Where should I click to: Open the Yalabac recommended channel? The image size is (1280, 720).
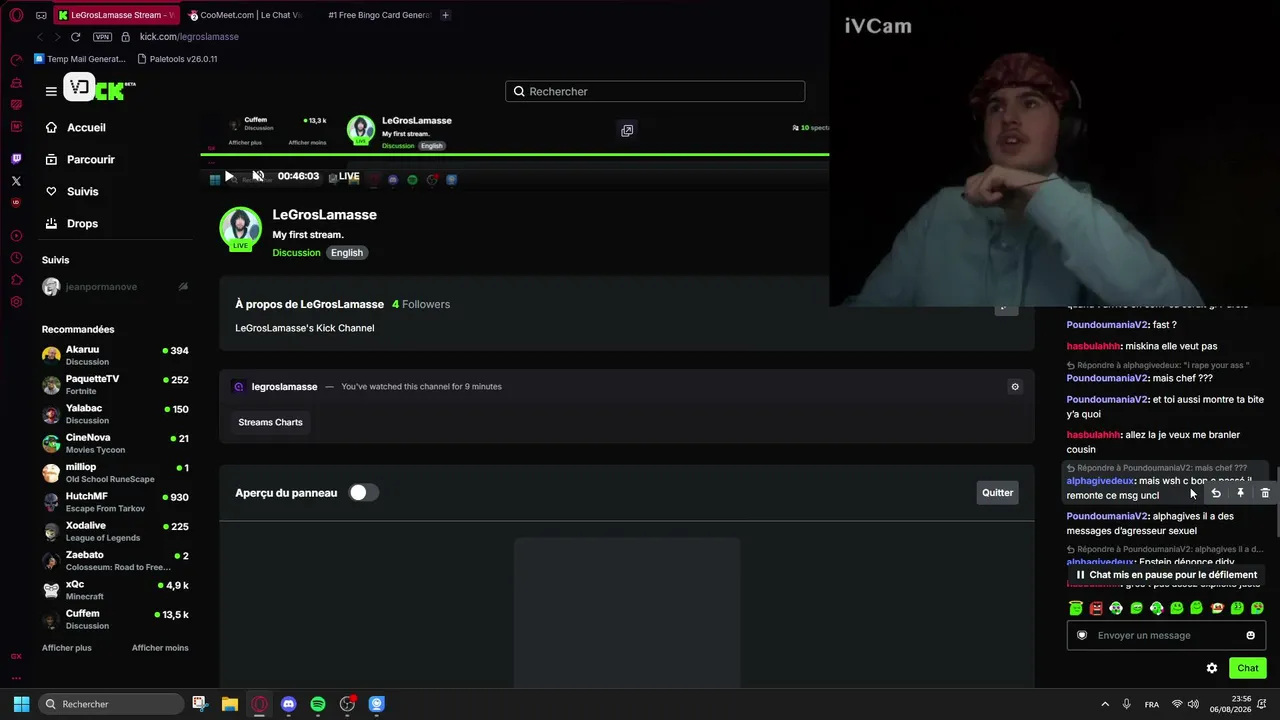click(116, 414)
